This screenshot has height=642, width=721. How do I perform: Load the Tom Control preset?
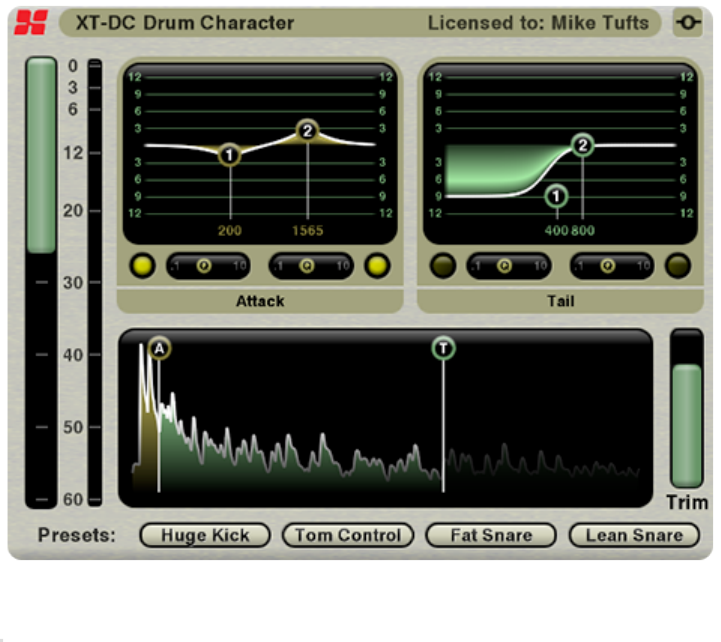point(348,535)
